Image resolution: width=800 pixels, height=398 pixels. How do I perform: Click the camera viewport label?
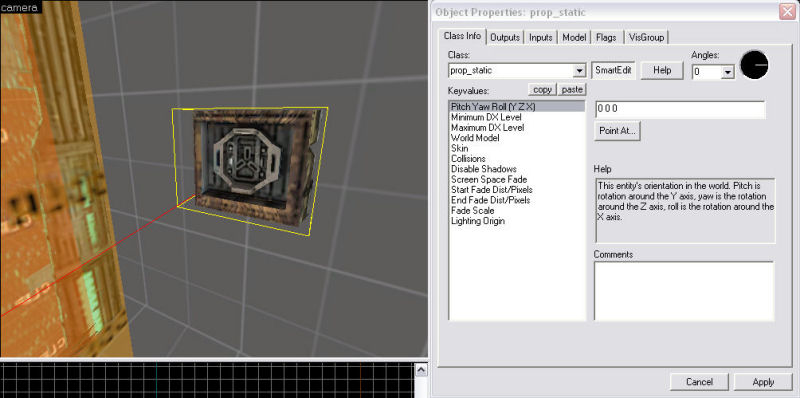19,7
